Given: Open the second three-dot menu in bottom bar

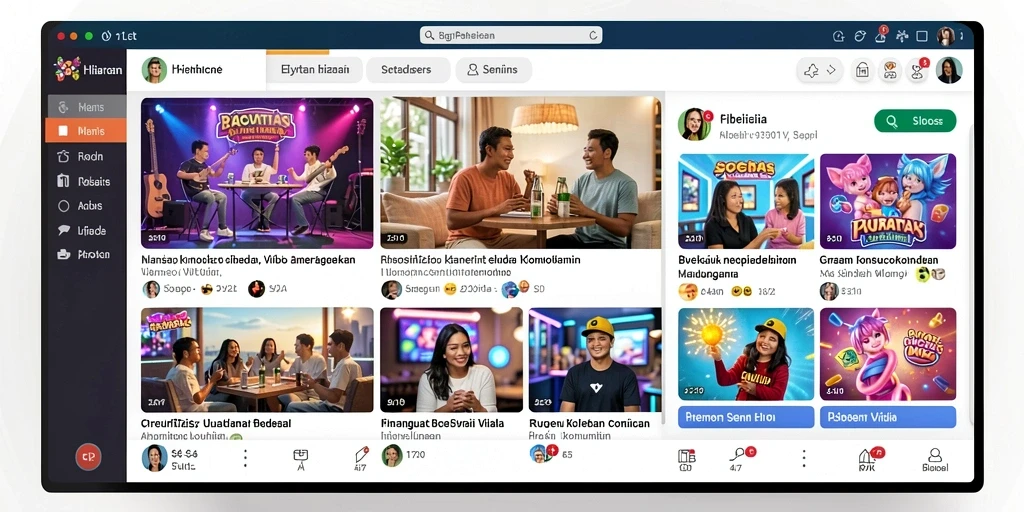Looking at the screenshot, I should (804, 458).
